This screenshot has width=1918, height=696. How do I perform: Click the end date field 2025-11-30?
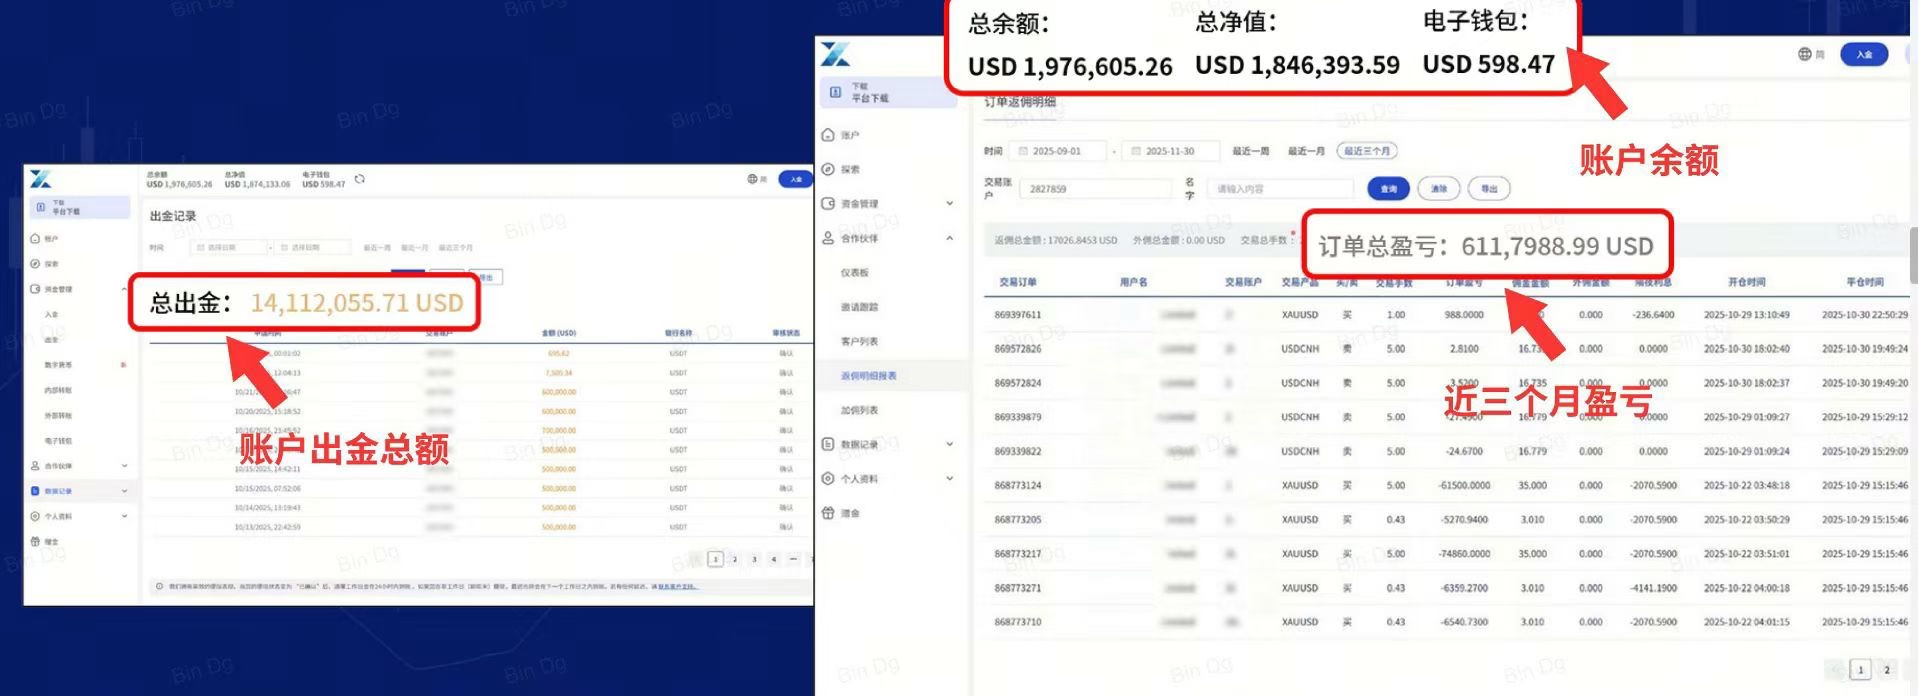[1171, 151]
